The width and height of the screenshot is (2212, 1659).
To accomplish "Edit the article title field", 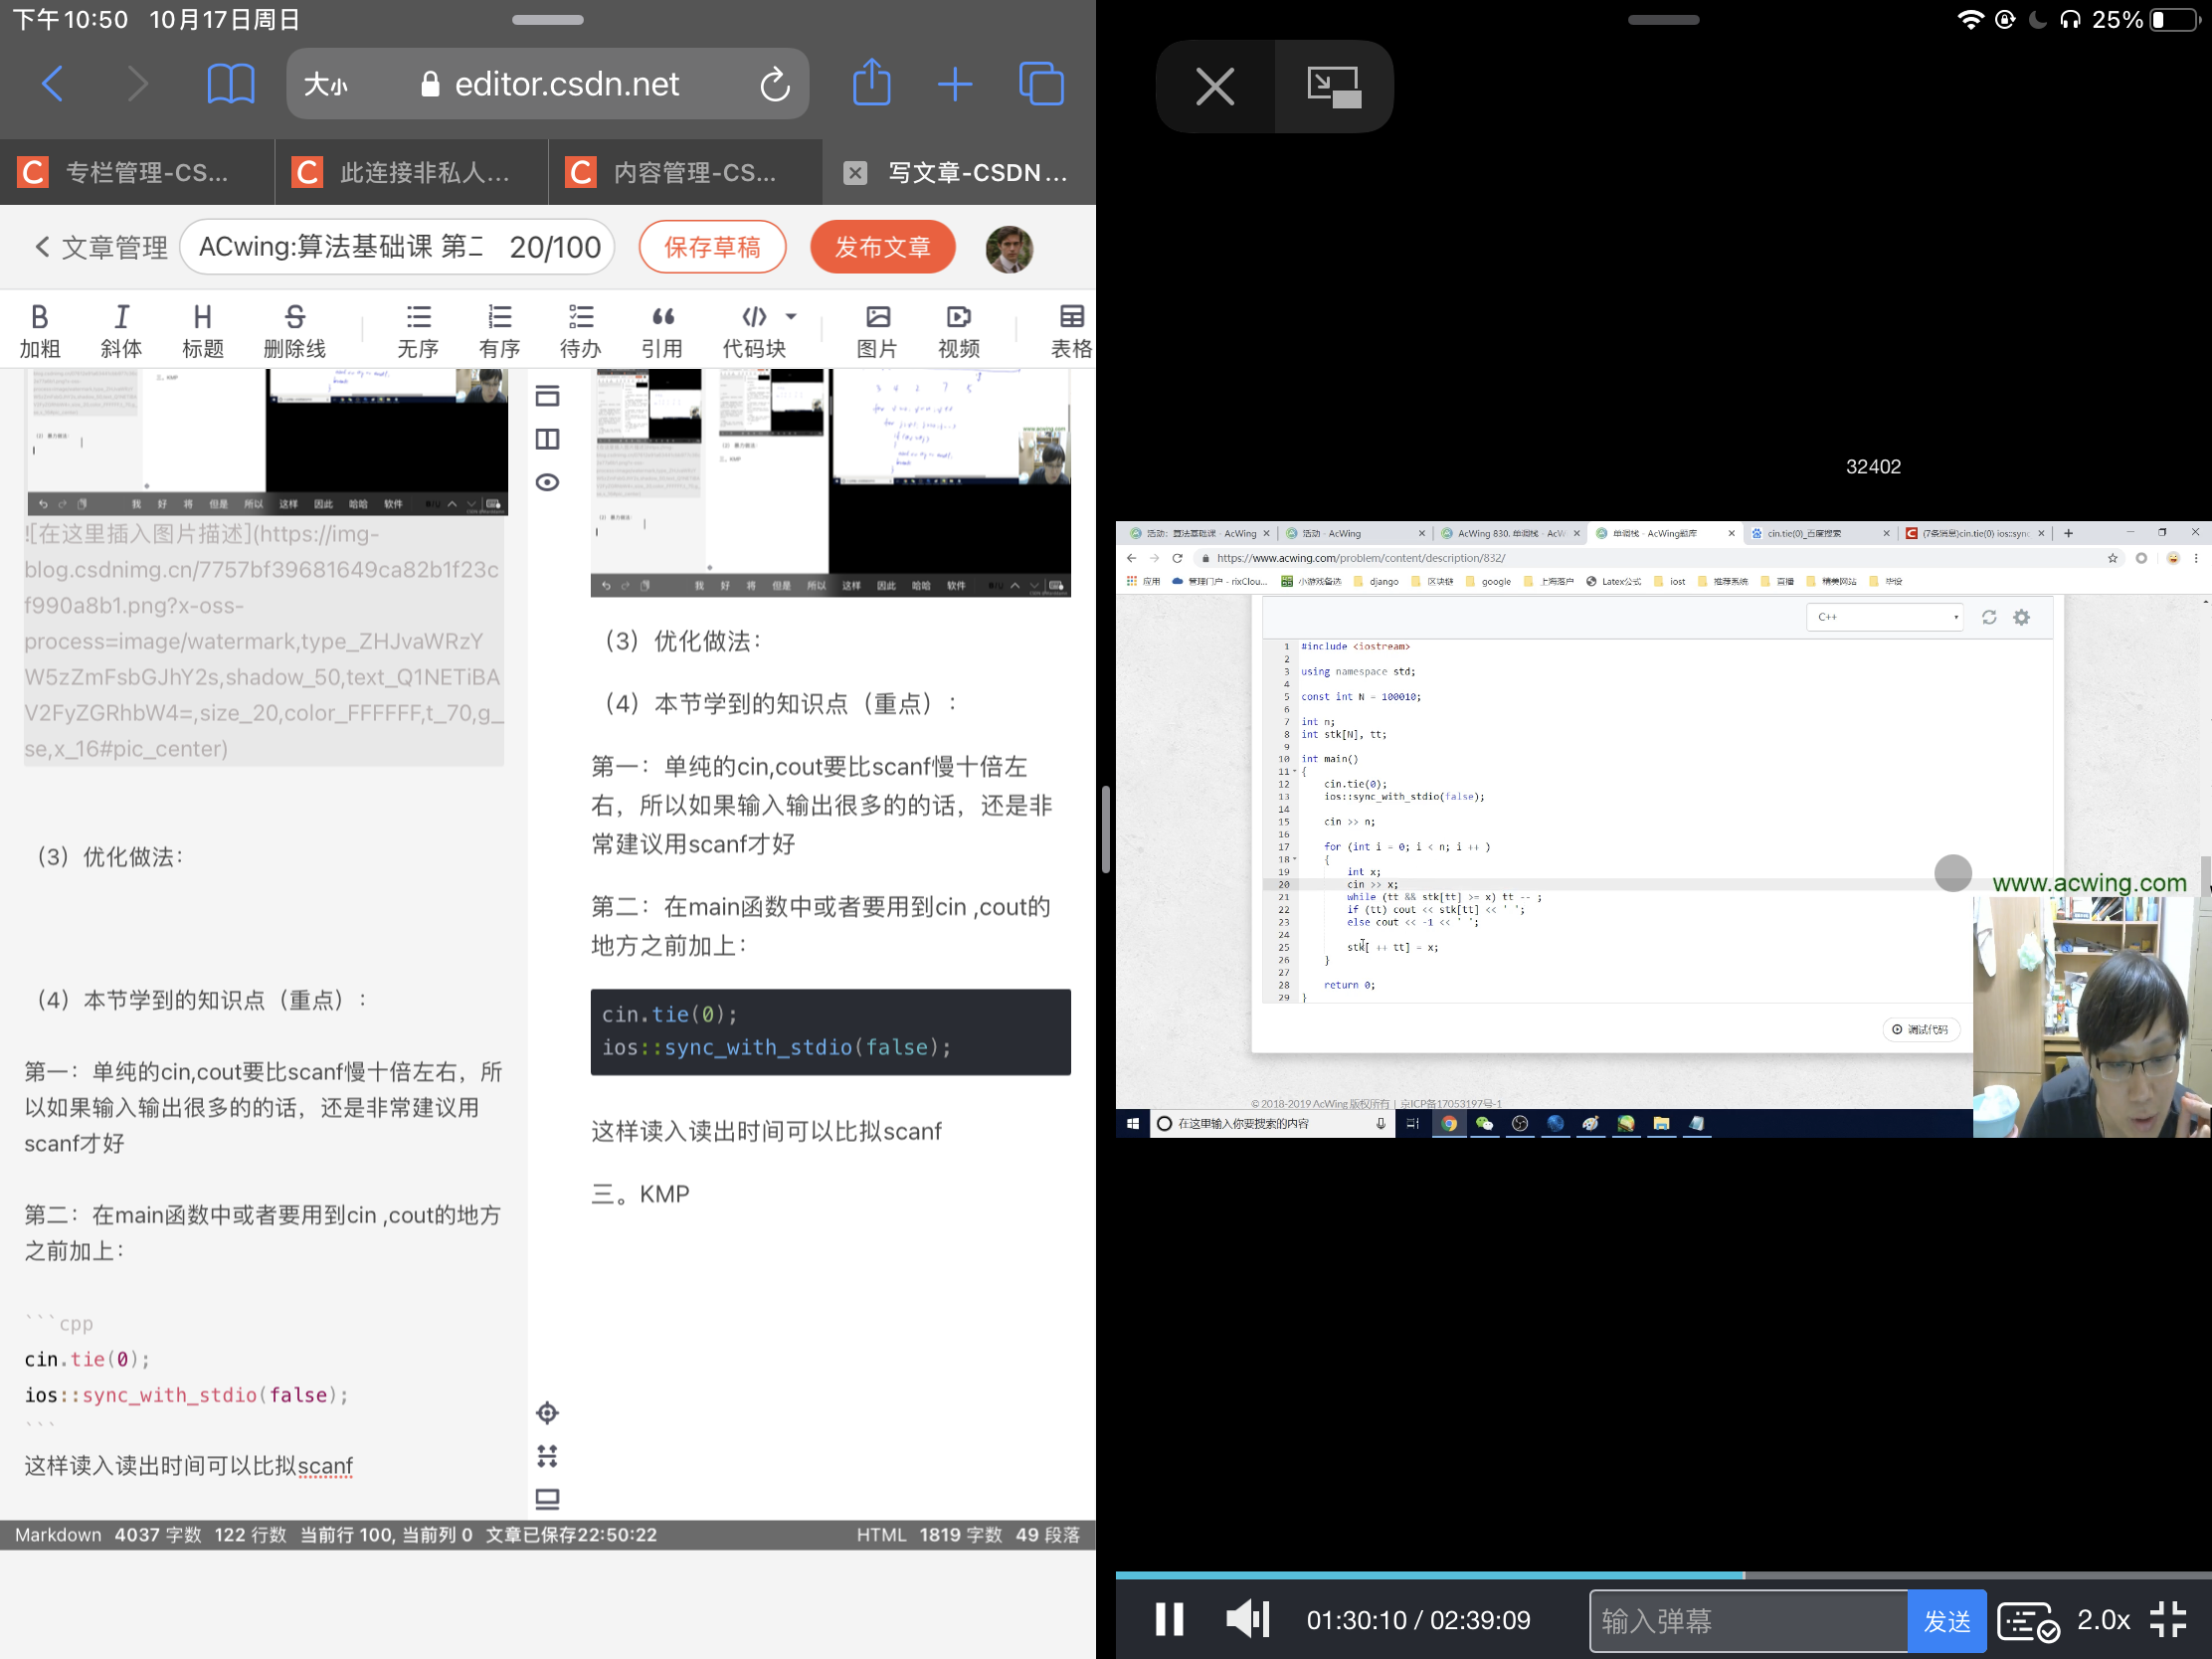I will pyautogui.click(x=397, y=247).
